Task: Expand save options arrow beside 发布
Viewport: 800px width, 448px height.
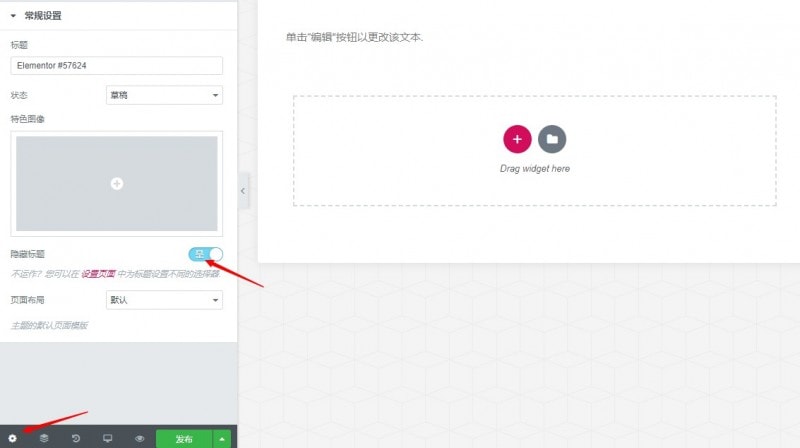Action: point(223,438)
